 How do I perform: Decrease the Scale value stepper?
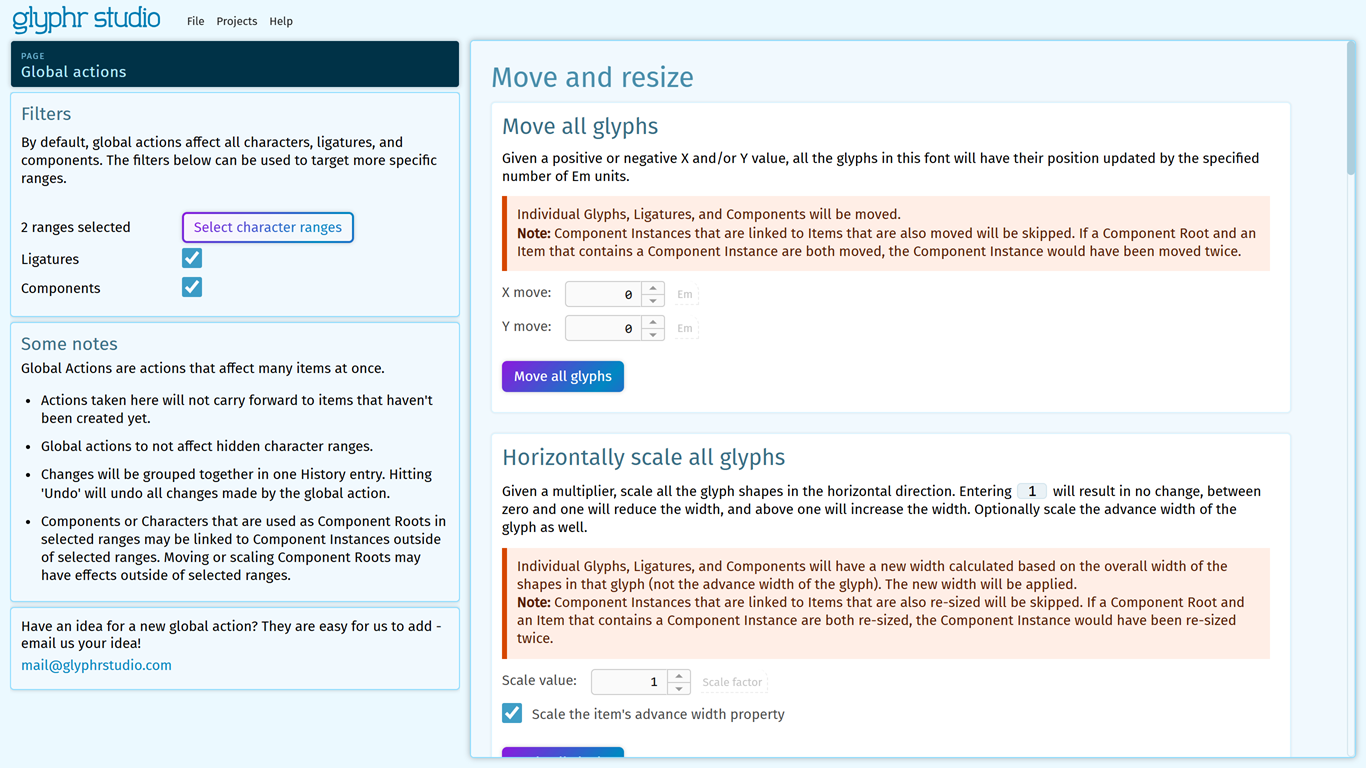pyautogui.click(x=679, y=689)
